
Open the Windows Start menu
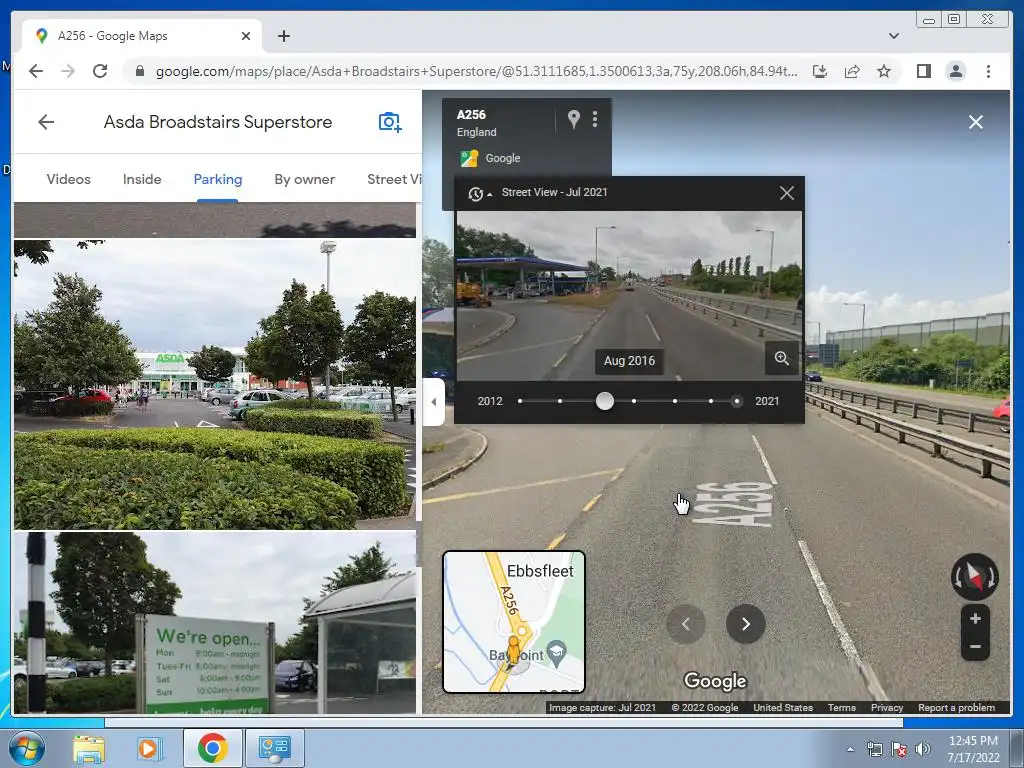26,748
